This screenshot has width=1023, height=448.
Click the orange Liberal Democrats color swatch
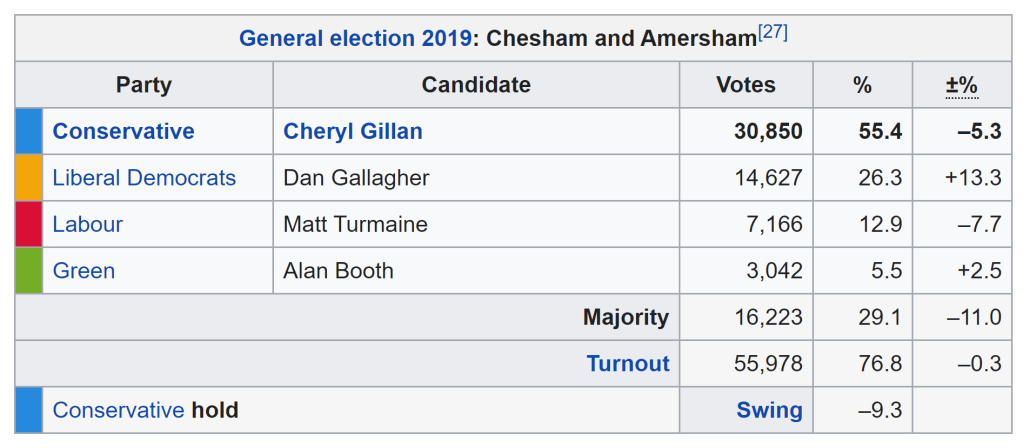coord(29,178)
